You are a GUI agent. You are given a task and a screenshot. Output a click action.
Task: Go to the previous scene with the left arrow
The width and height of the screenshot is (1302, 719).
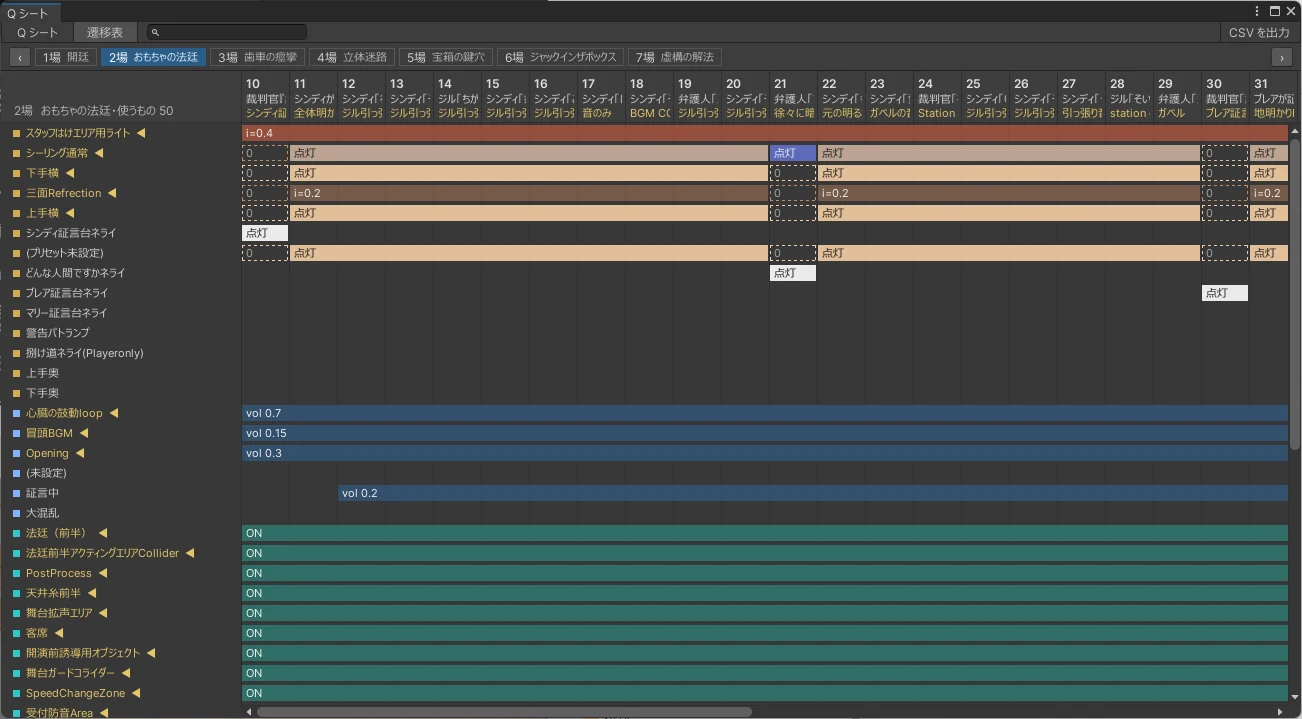click(20, 57)
